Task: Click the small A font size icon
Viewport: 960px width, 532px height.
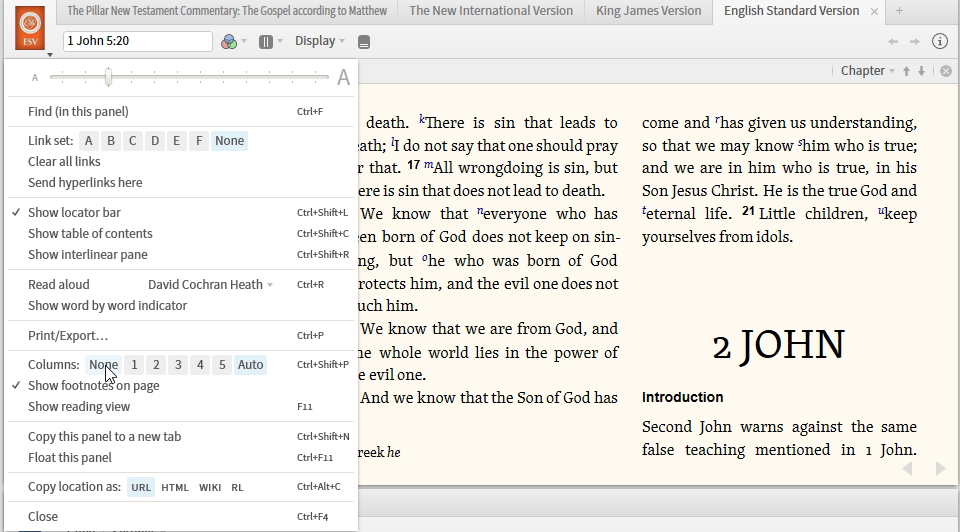Action: pyautogui.click(x=35, y=78)
